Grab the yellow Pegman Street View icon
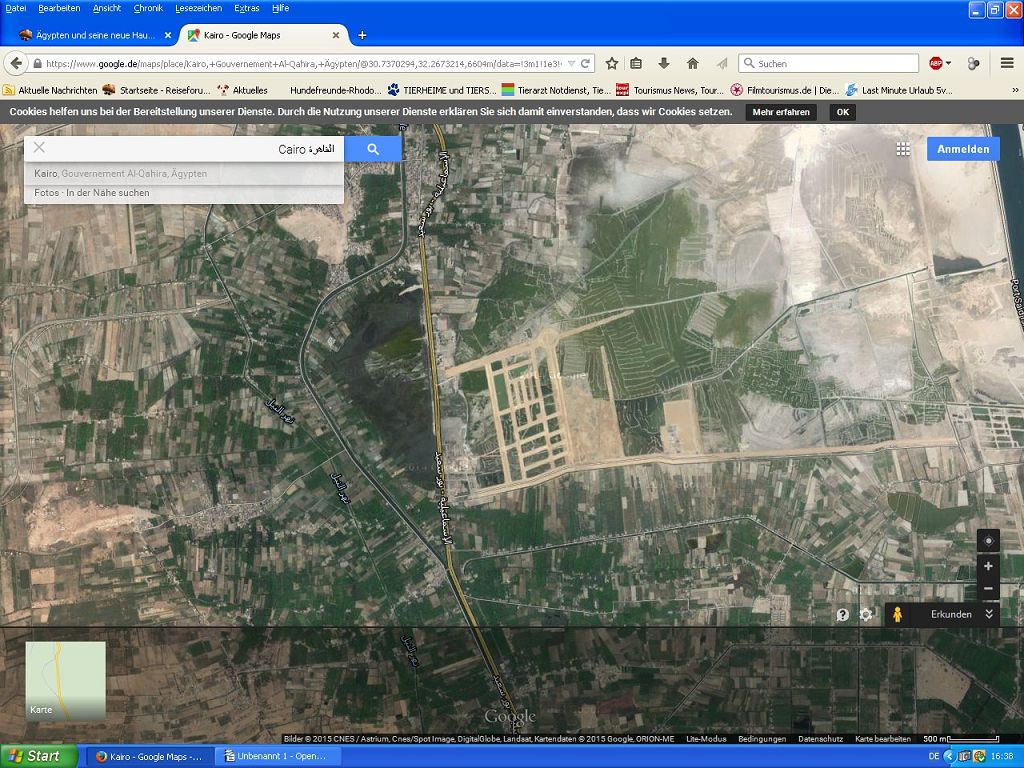Screen dimensions: 1024x768 tap(897, 615)
